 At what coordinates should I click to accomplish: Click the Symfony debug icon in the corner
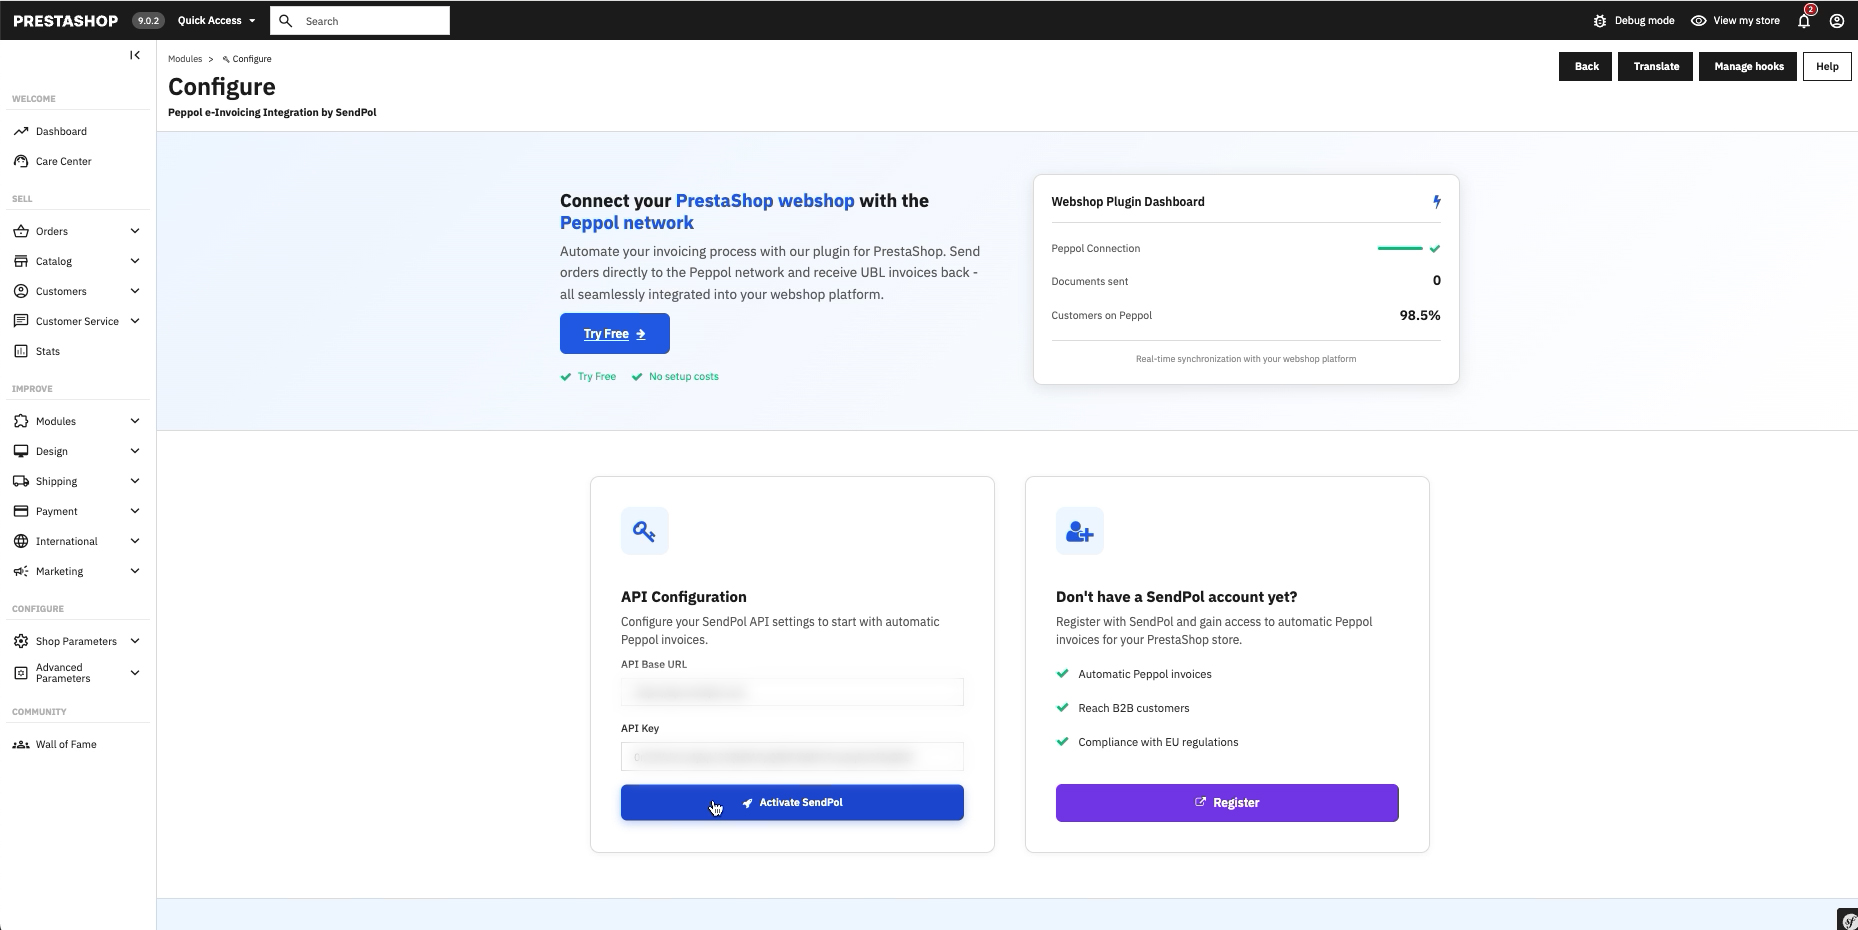[1848, 920]
